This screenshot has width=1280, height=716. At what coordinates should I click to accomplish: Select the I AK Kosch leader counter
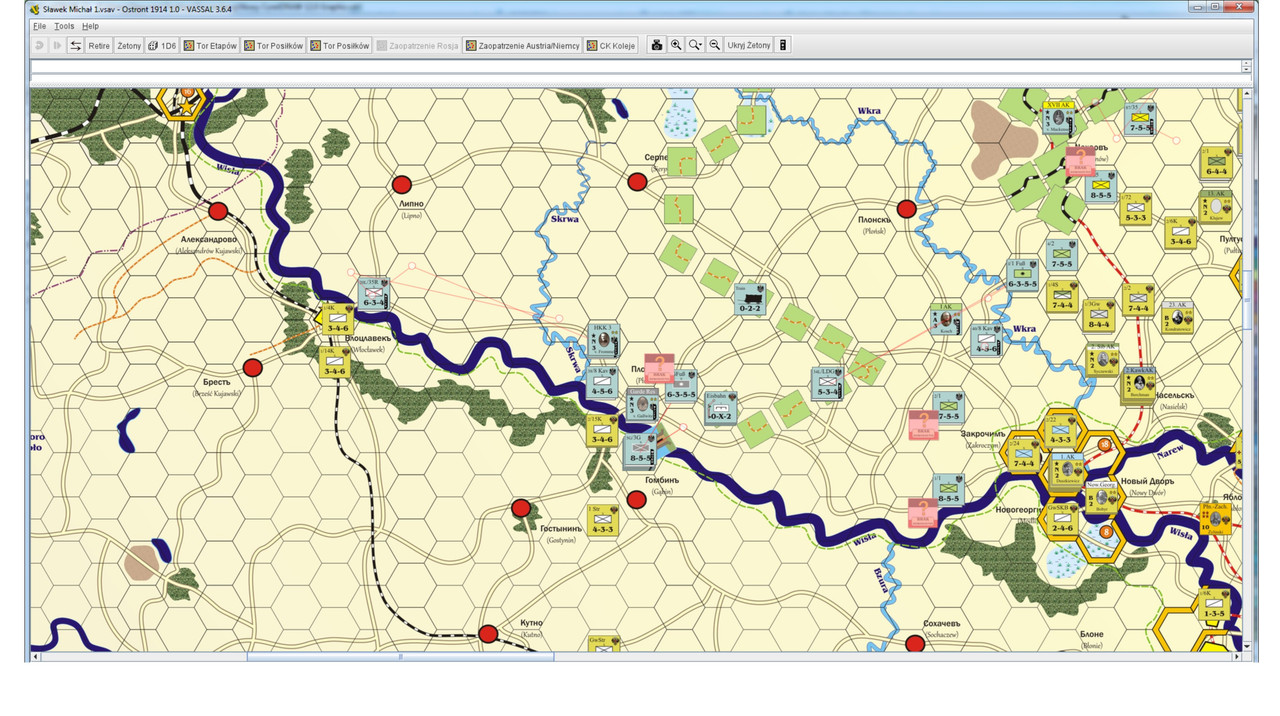pos(945,319)
